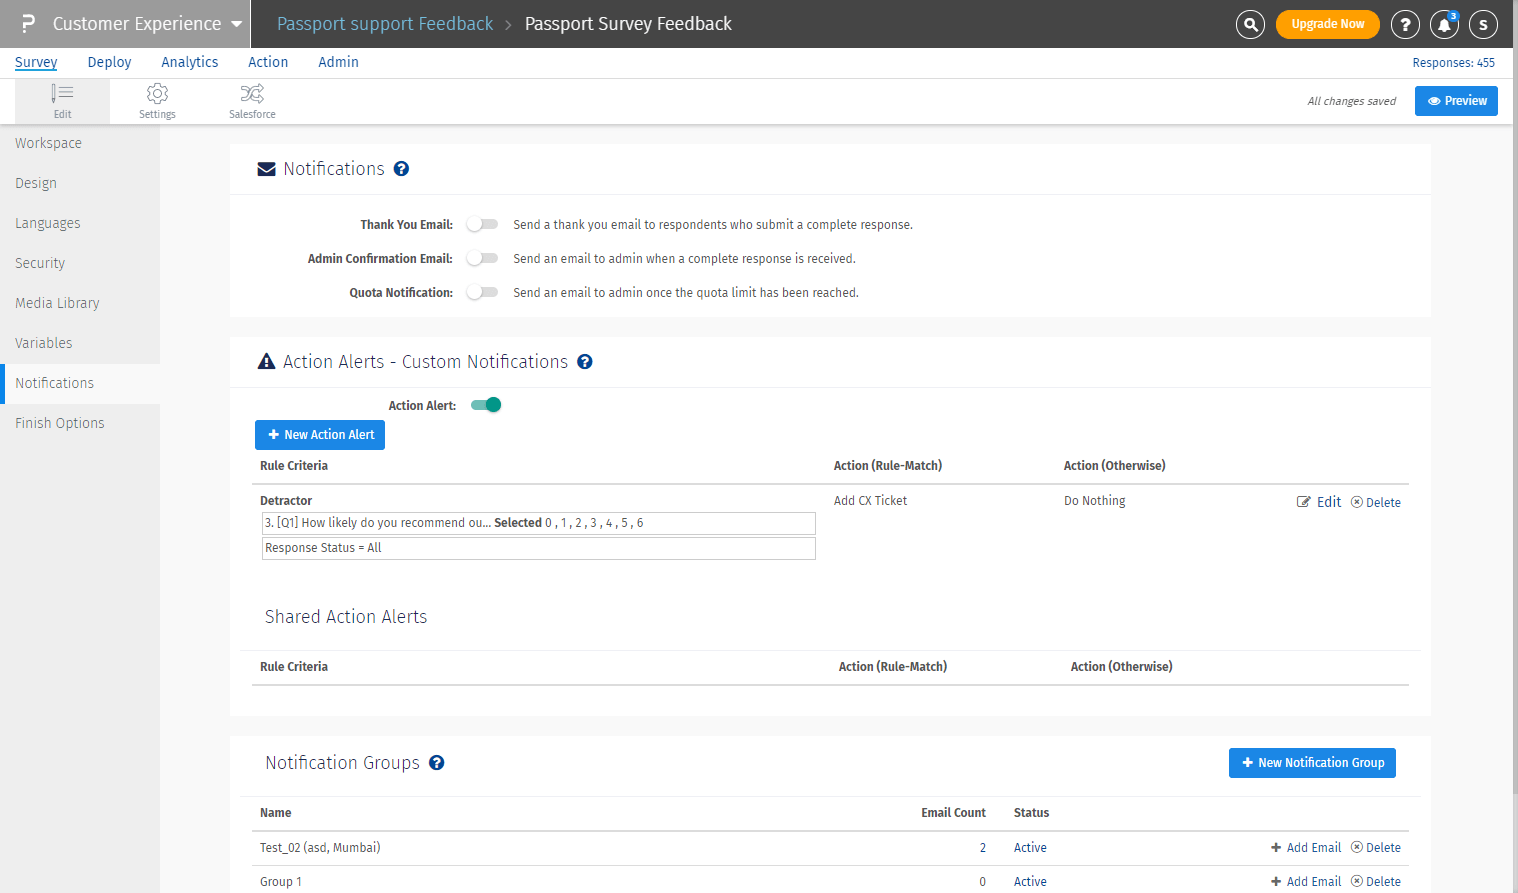1518x893 pixels.
Task: Open the help question mark icon in header
Action: pos(1405,24)
